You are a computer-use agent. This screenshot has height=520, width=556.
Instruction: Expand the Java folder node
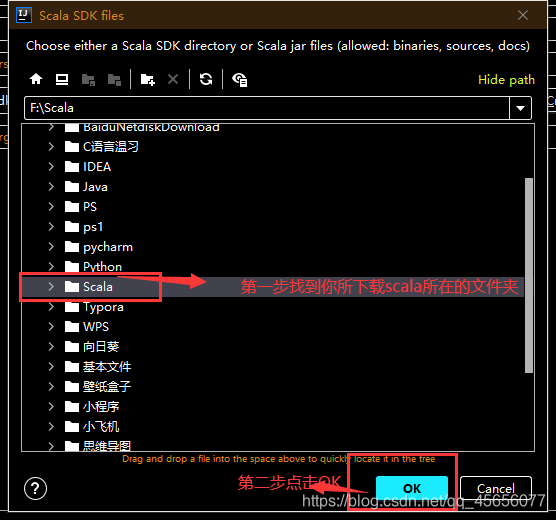(x=51, y=187)
